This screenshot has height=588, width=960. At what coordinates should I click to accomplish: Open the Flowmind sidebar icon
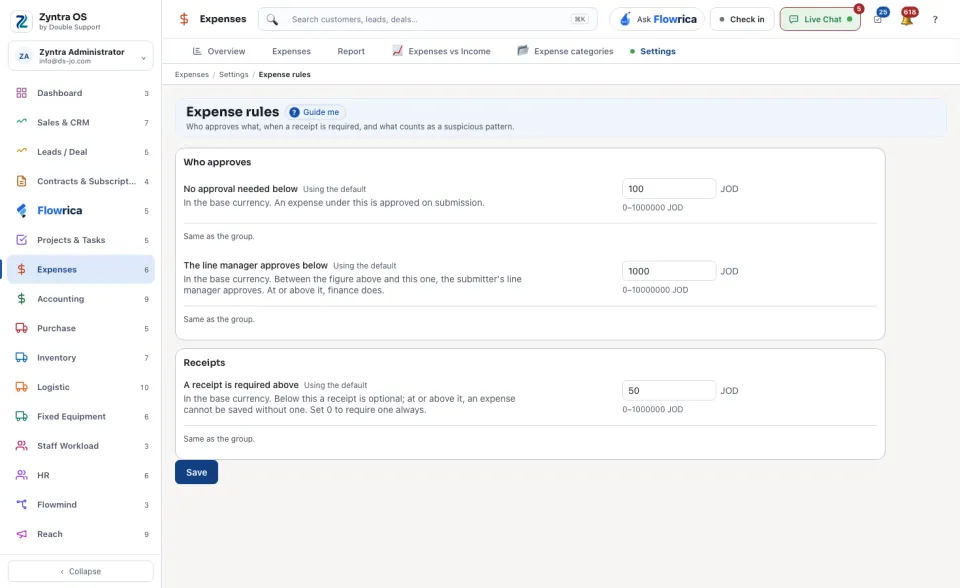21,505
